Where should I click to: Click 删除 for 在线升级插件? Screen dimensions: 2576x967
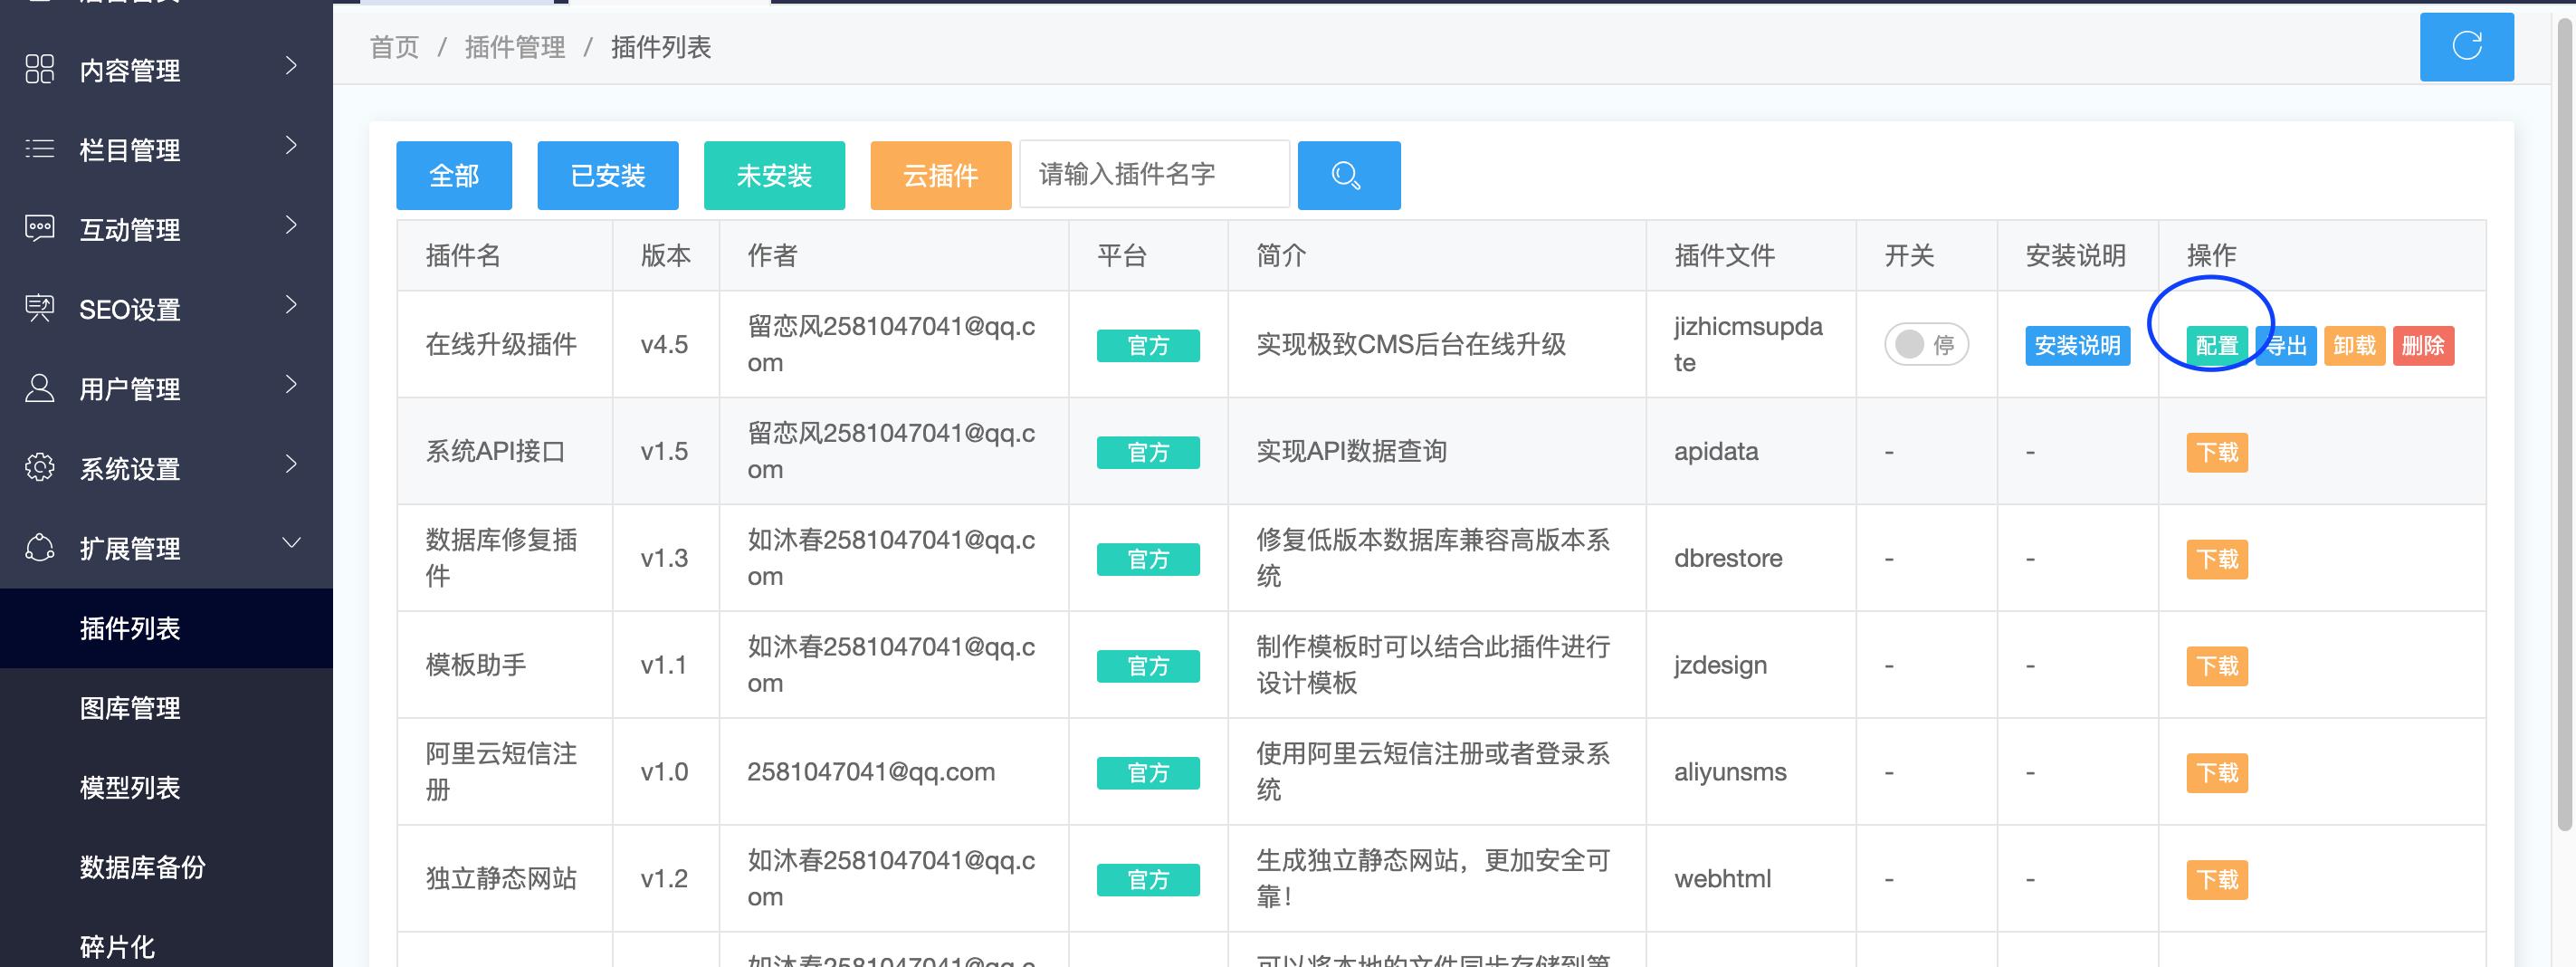pos(2424,345)
